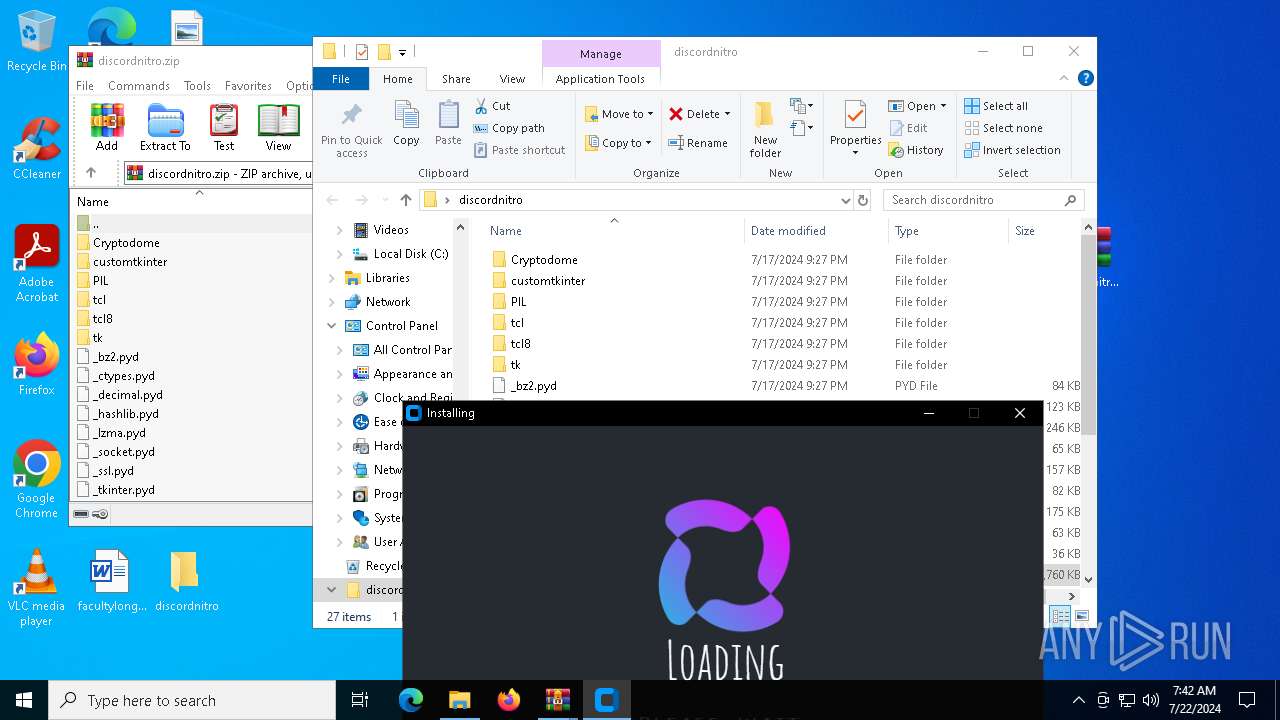The image size is (1280, 720).
Task: Open the Commands menu in WinRAR
Action: [x=139, y=86]
